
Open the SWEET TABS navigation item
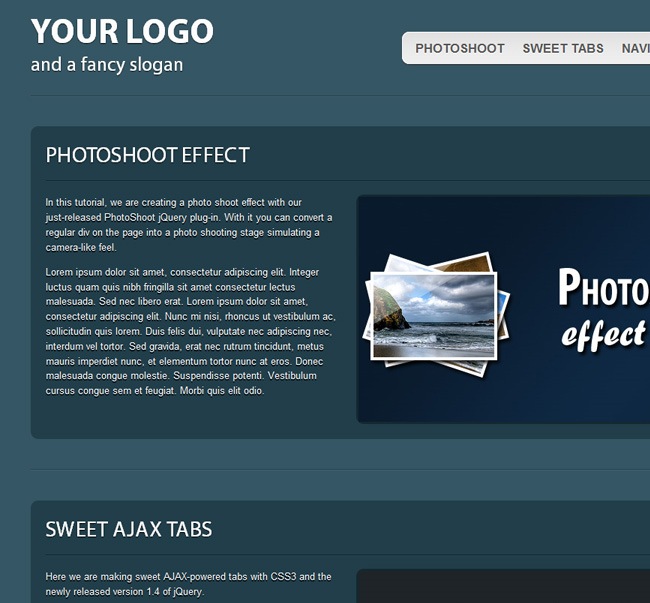pyautogui.click(x=563, y=48)
